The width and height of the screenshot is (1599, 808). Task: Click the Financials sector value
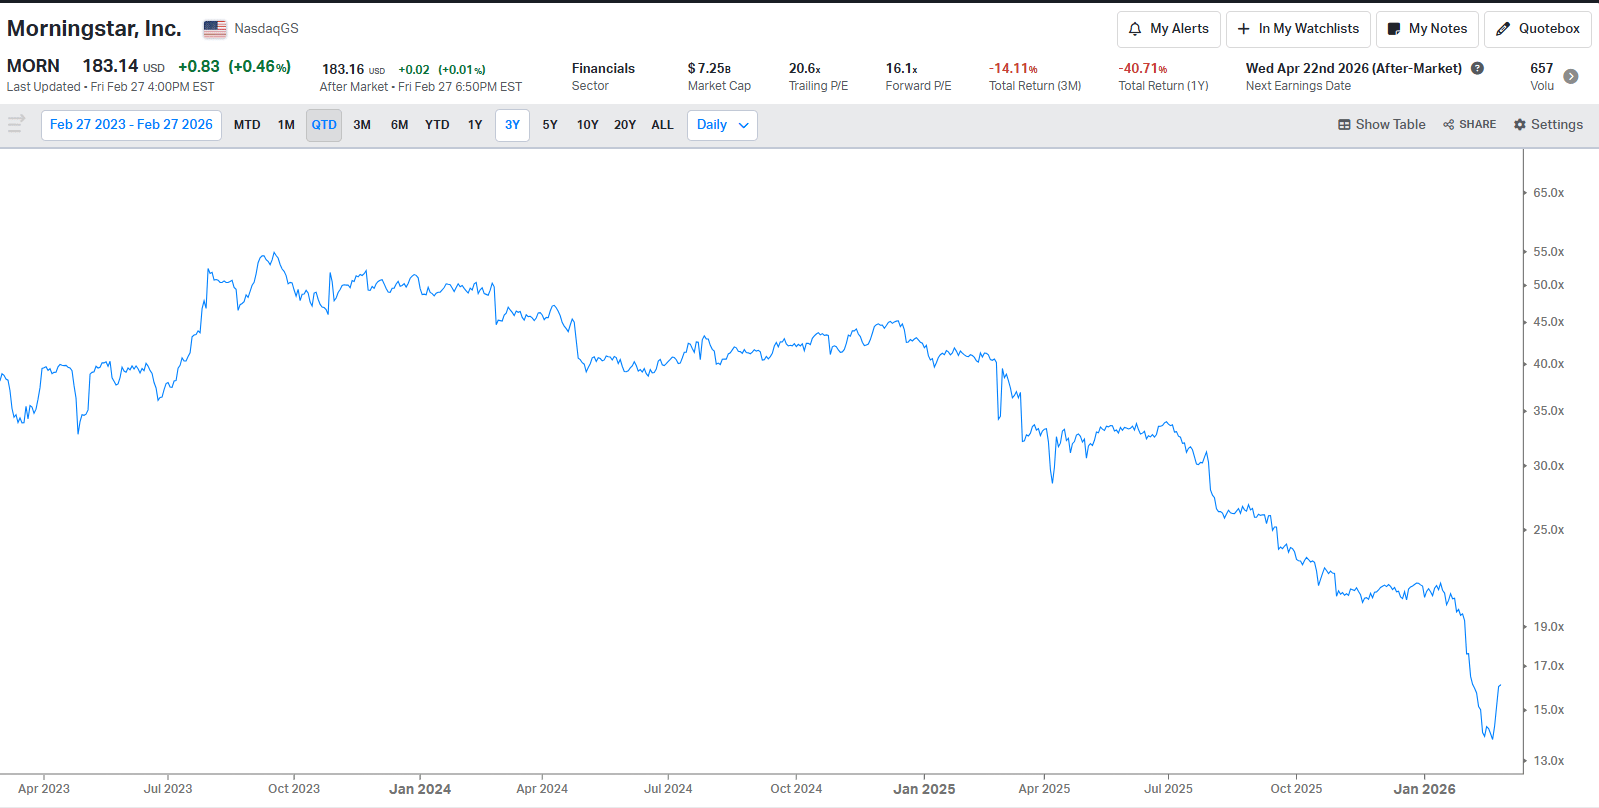coord(603,68)
